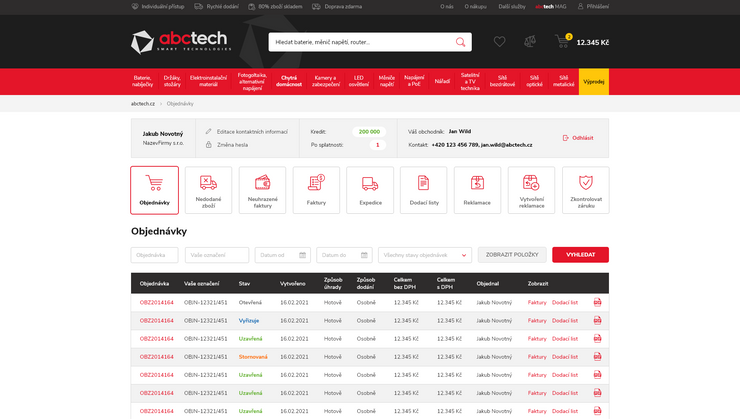740x419 pixels.
Task: Open the Expedice truck tile
Action: click(370, 190)
